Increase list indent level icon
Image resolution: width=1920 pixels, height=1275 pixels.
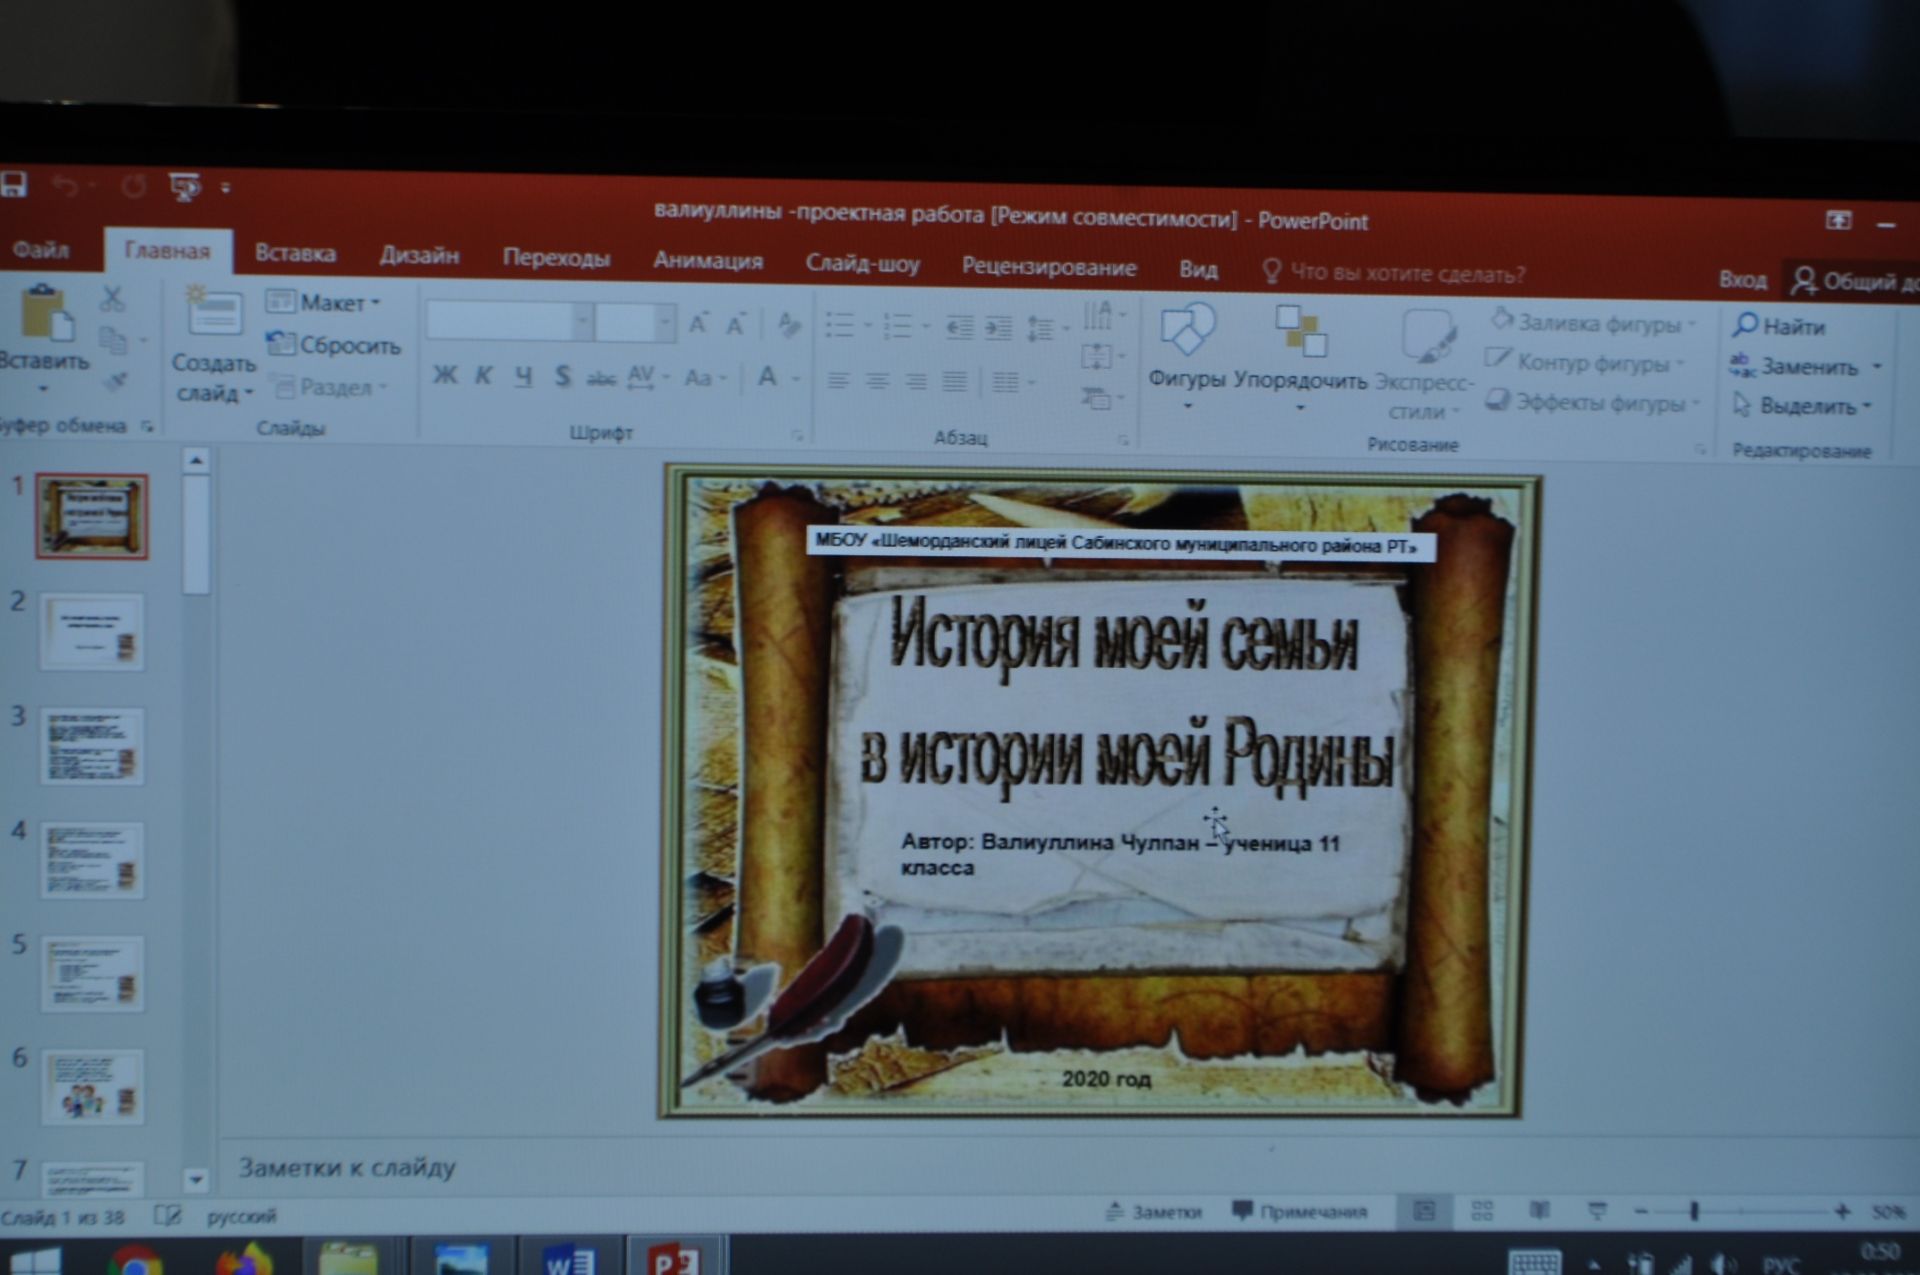(998, 328)
